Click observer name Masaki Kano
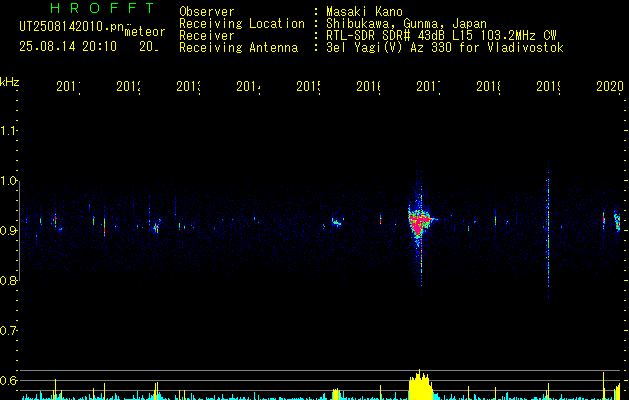 pyautogui.click(x=364, y=12)
